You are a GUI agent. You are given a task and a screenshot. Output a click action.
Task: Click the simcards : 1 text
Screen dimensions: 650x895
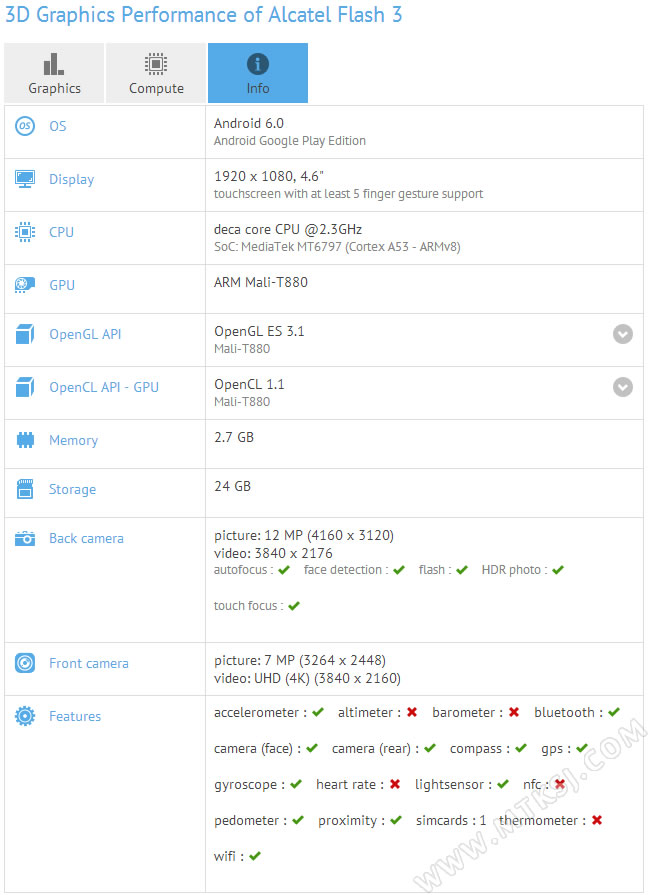[451, 820]
